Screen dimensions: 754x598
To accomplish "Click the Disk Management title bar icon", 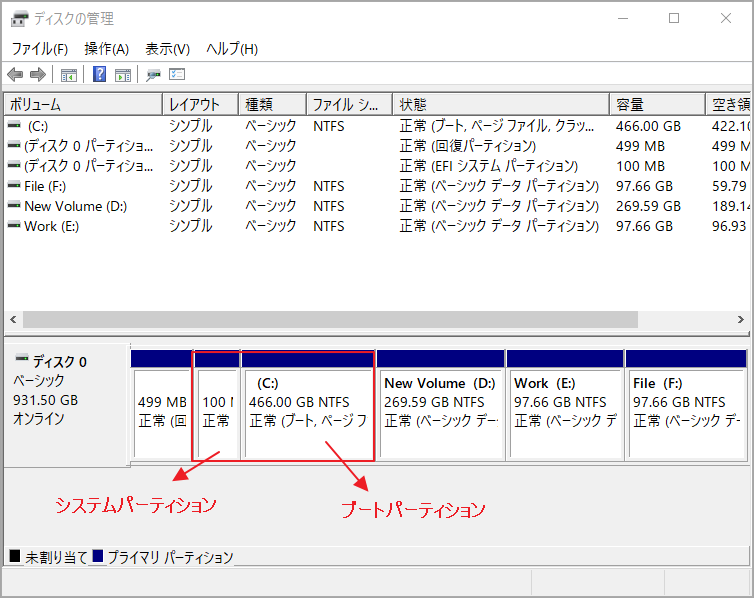I will tap(20, 19).
